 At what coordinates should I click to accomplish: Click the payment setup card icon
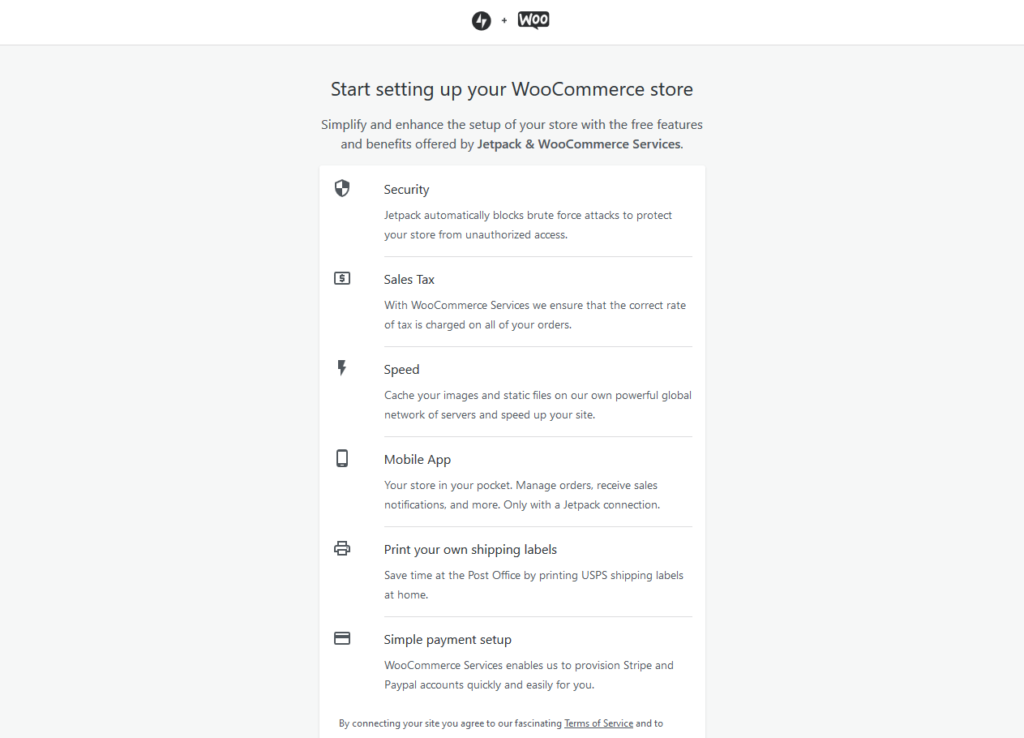(x=342, y=638)
